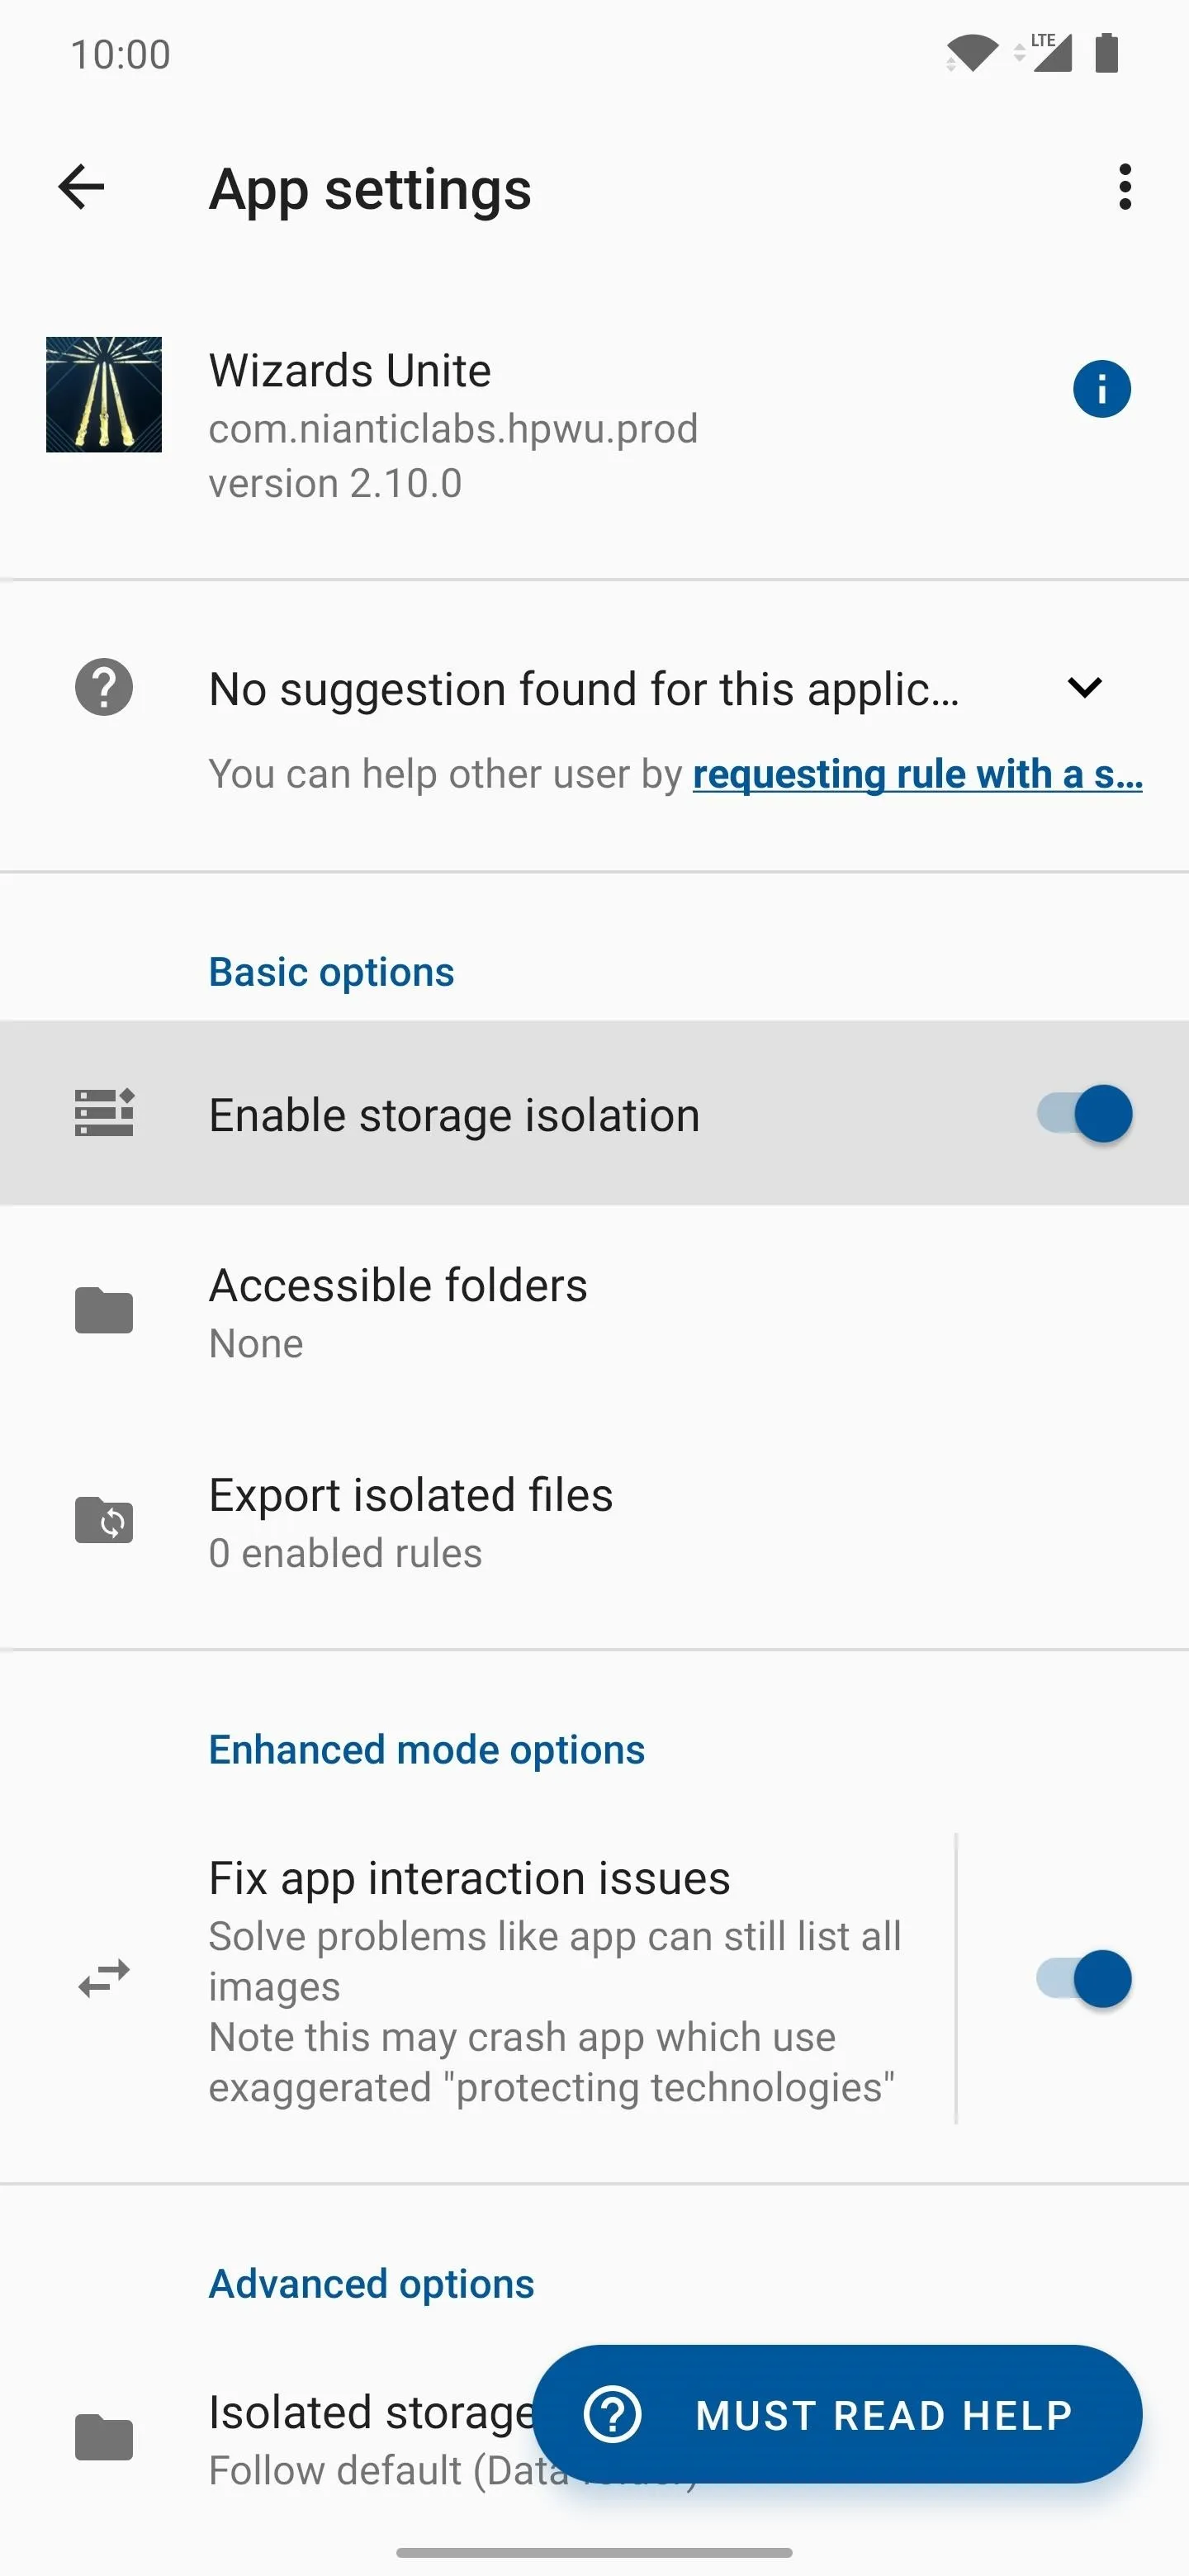Tap the storage isolation list icon
Image resolution: width=1189 pixels, height=2576 pixels.
[104, 1113]
